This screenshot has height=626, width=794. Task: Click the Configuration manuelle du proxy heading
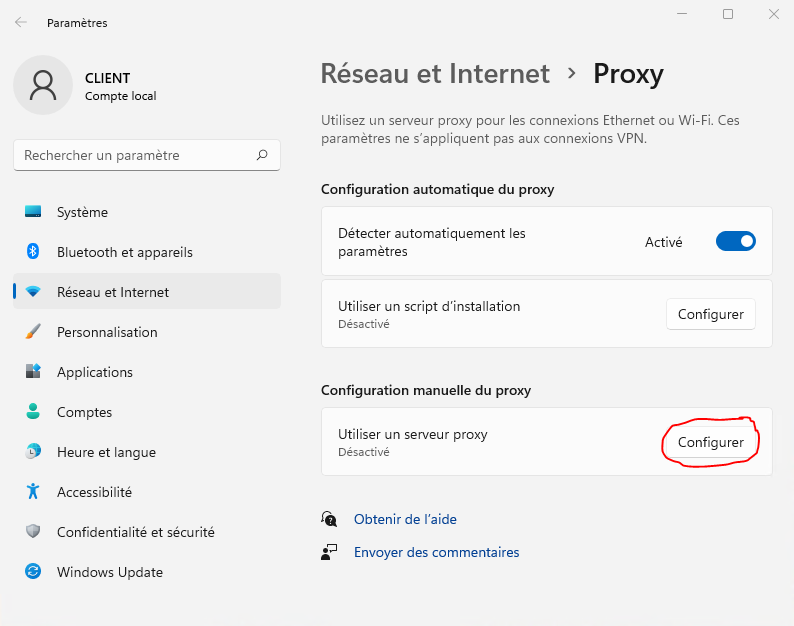click(x=426, y=390)
